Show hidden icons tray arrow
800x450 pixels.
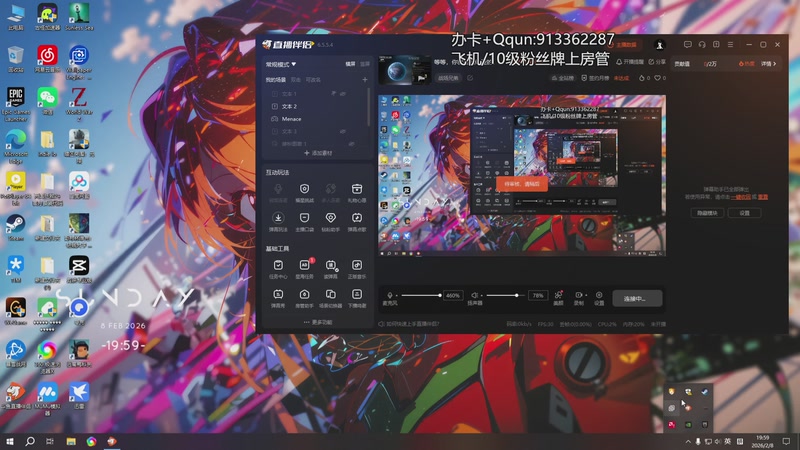pos(688,441)
